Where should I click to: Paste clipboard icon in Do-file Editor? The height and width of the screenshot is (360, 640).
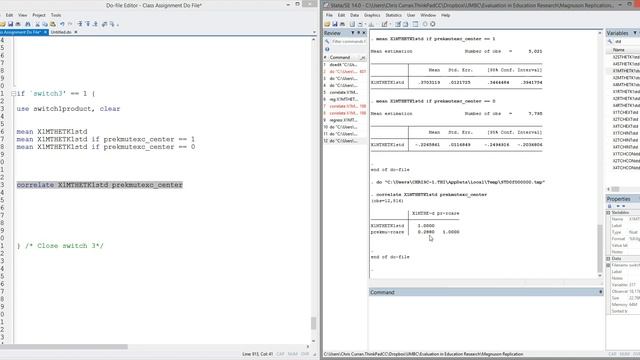point(53,24)
